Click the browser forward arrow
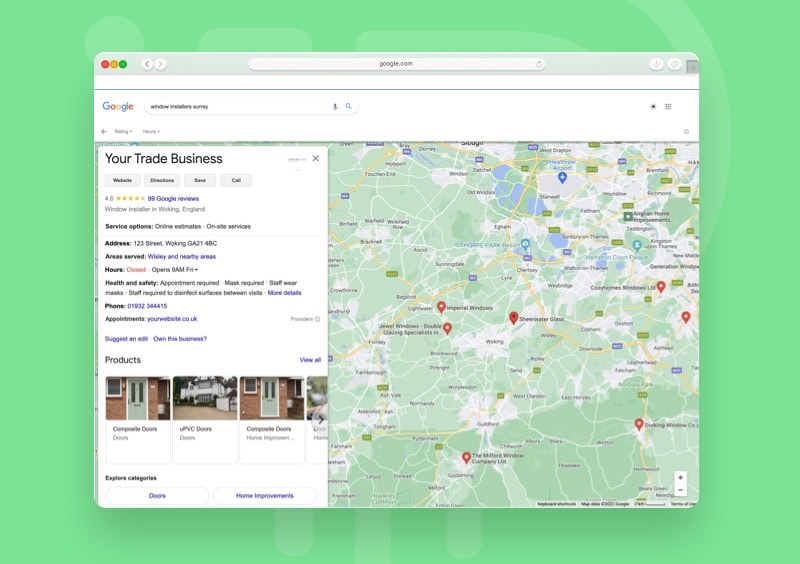 coord(160,64)
